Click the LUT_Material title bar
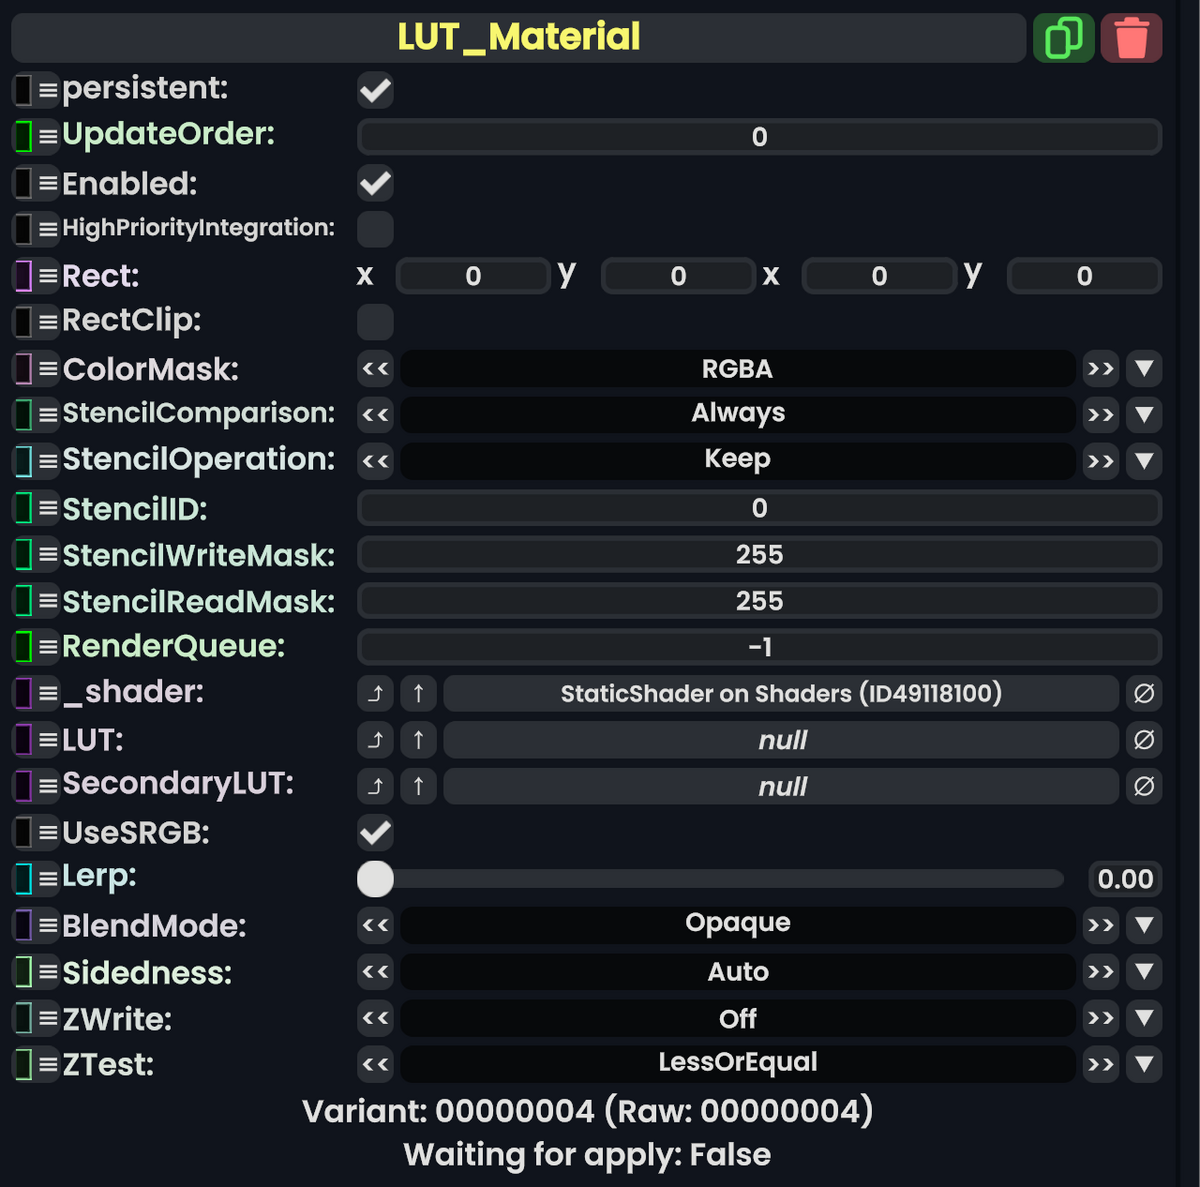Screen dimensions: 1200x1187 pos(518,37)
